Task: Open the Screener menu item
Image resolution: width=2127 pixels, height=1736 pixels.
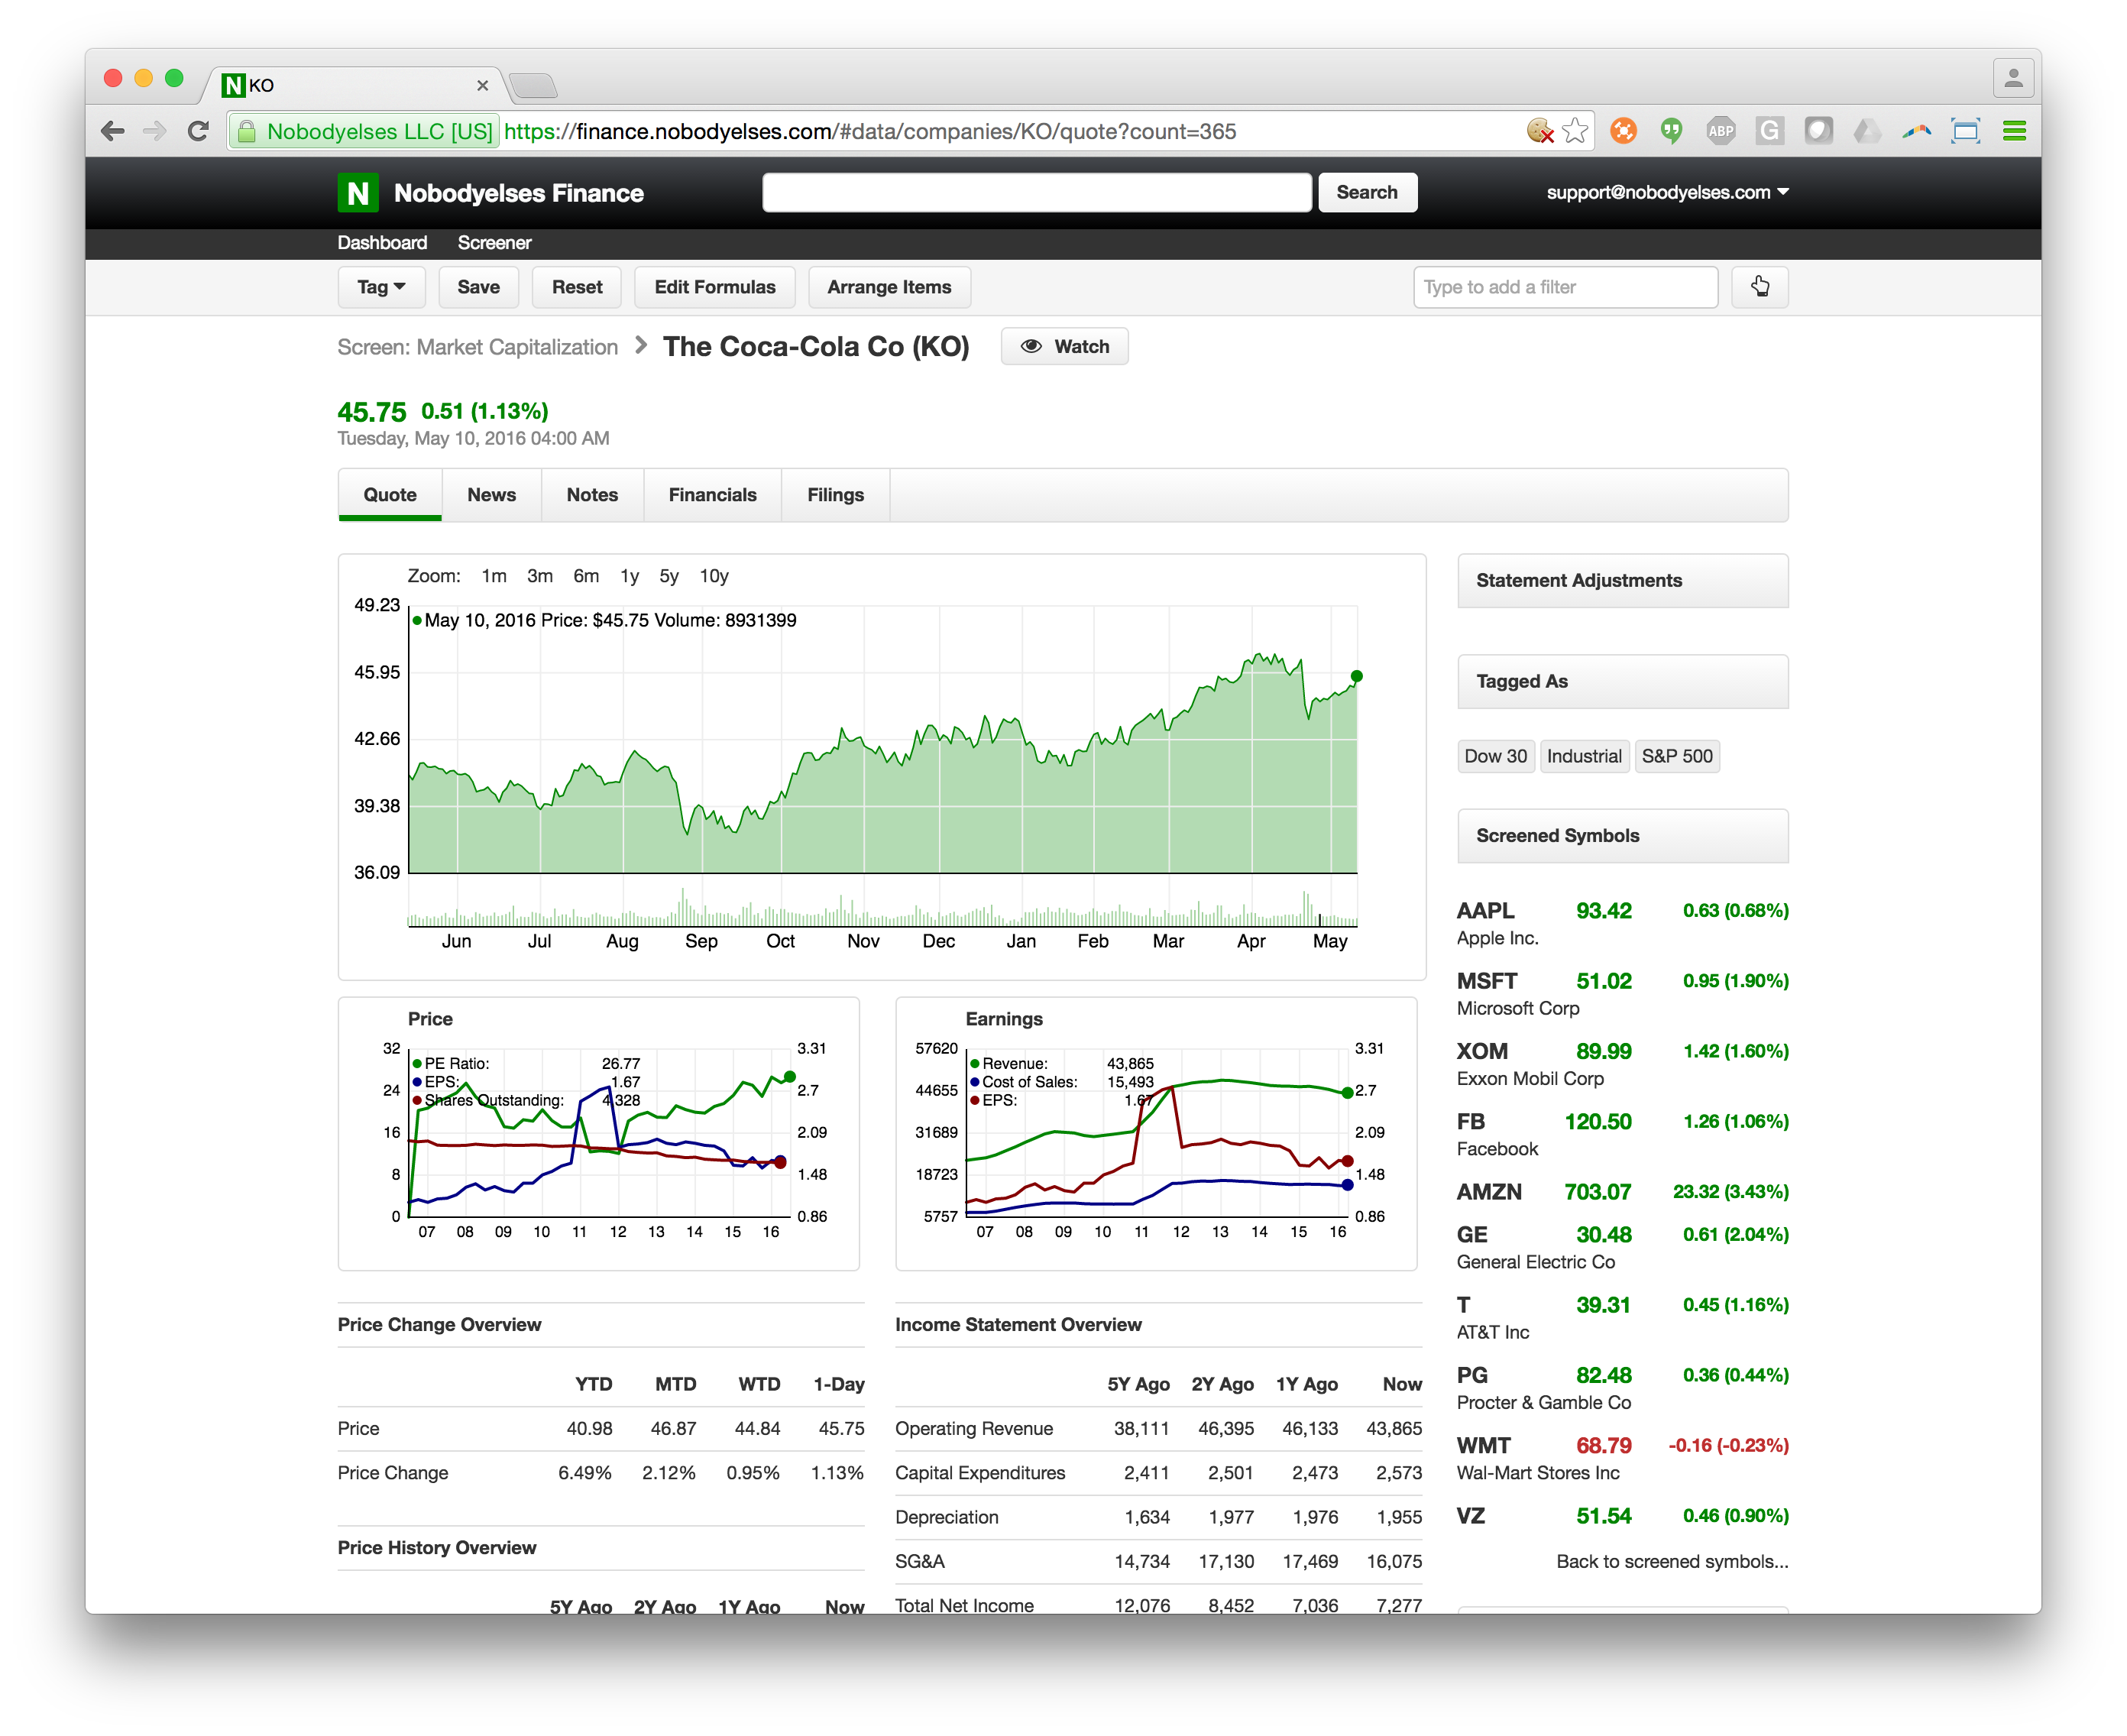Action: [494, 243]
